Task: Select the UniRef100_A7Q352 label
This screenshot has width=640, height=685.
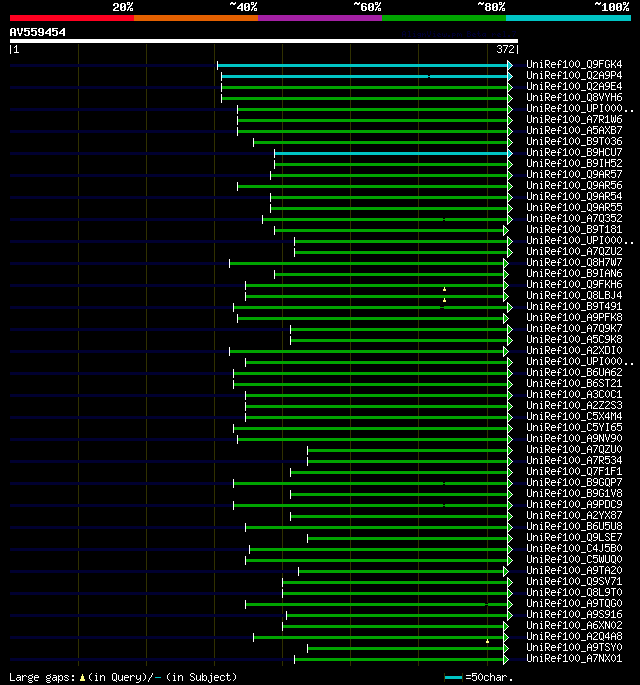Action: tap(574, 218)
